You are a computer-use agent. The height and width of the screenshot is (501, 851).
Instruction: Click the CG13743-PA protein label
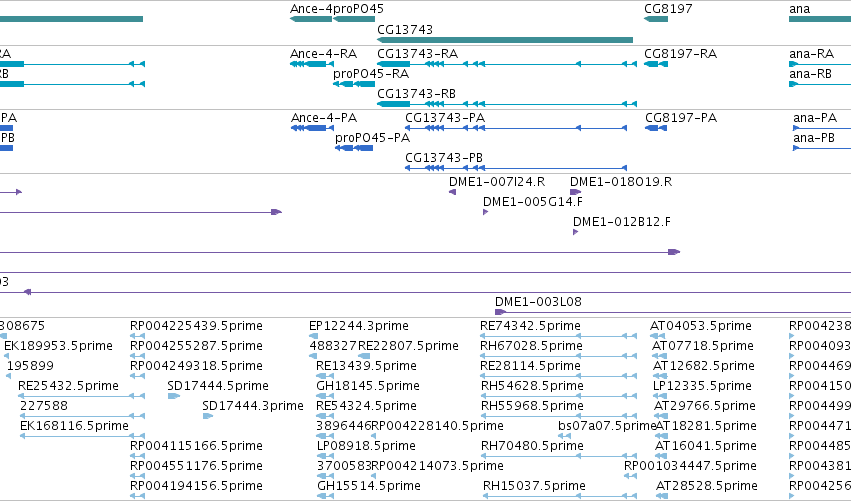click(x=445, y=118)
